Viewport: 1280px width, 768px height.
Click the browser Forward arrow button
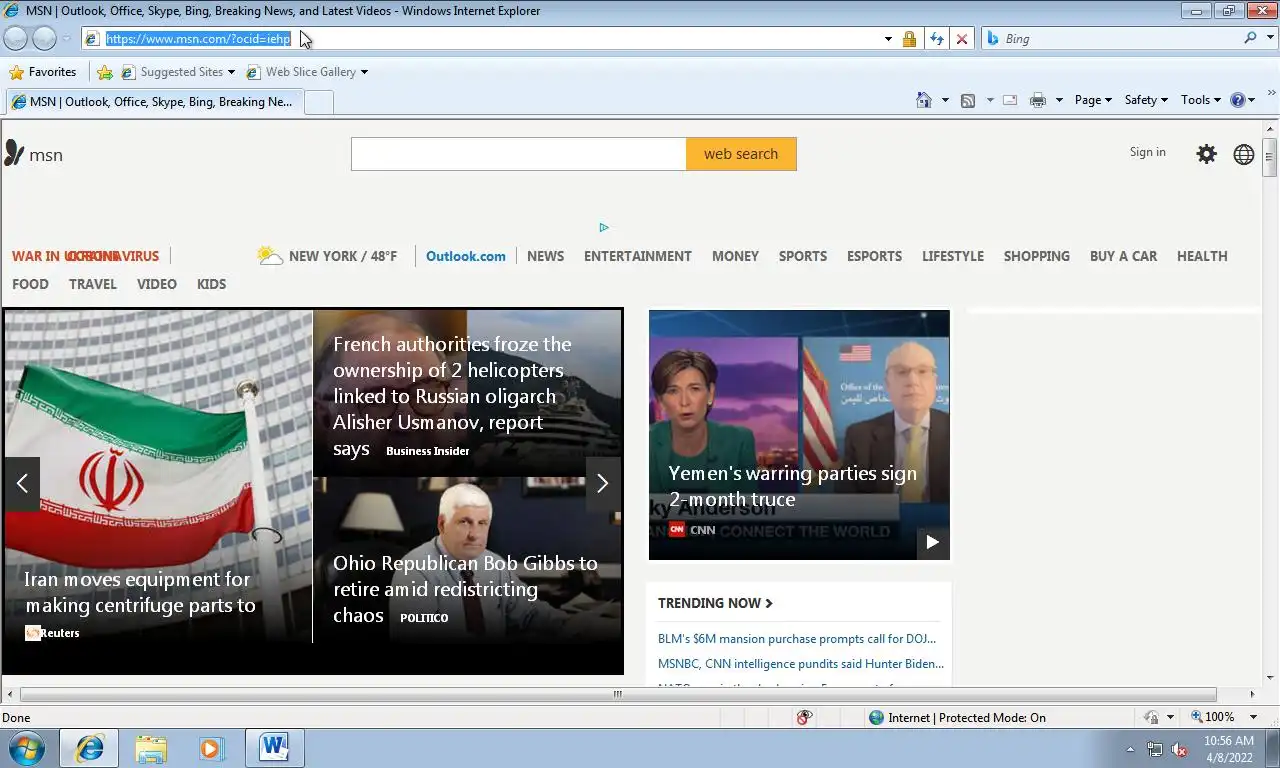tap(44, 38)
